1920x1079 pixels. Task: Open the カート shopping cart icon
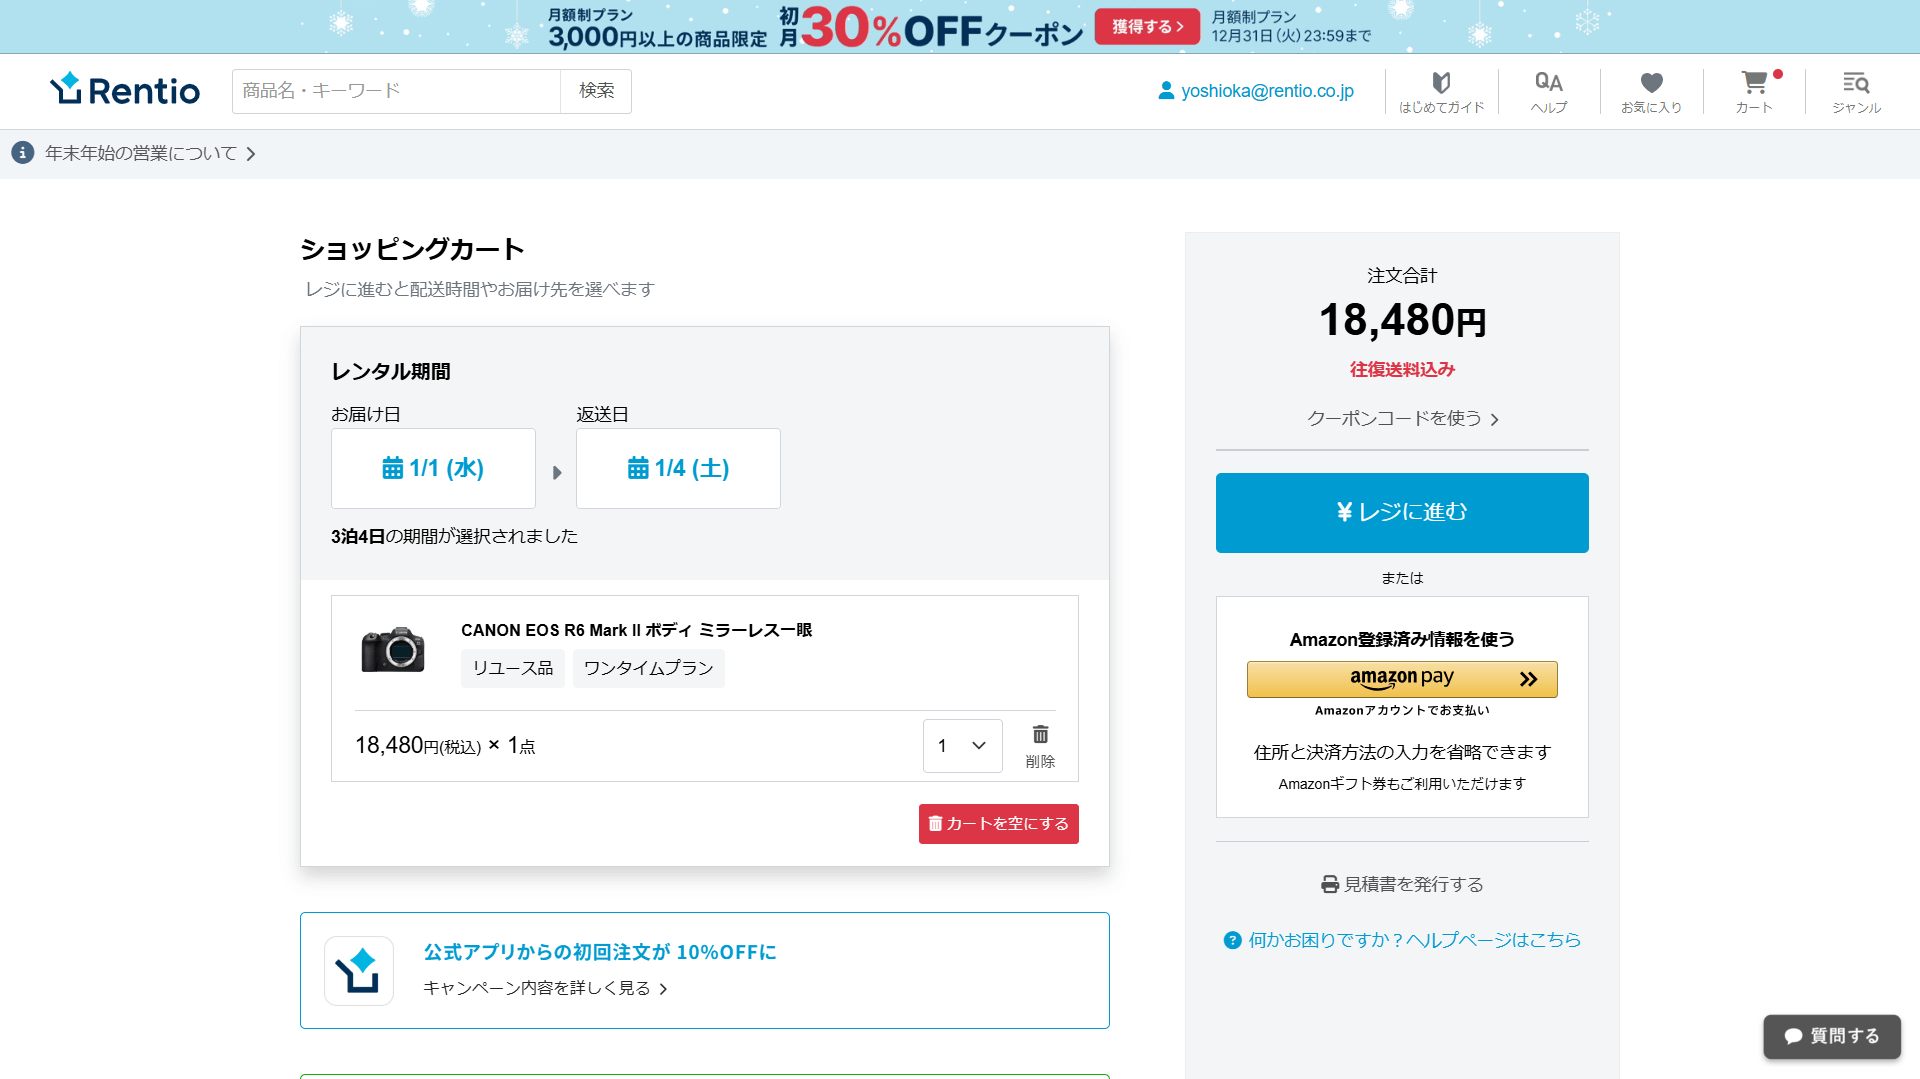(x=1754, y=91)
